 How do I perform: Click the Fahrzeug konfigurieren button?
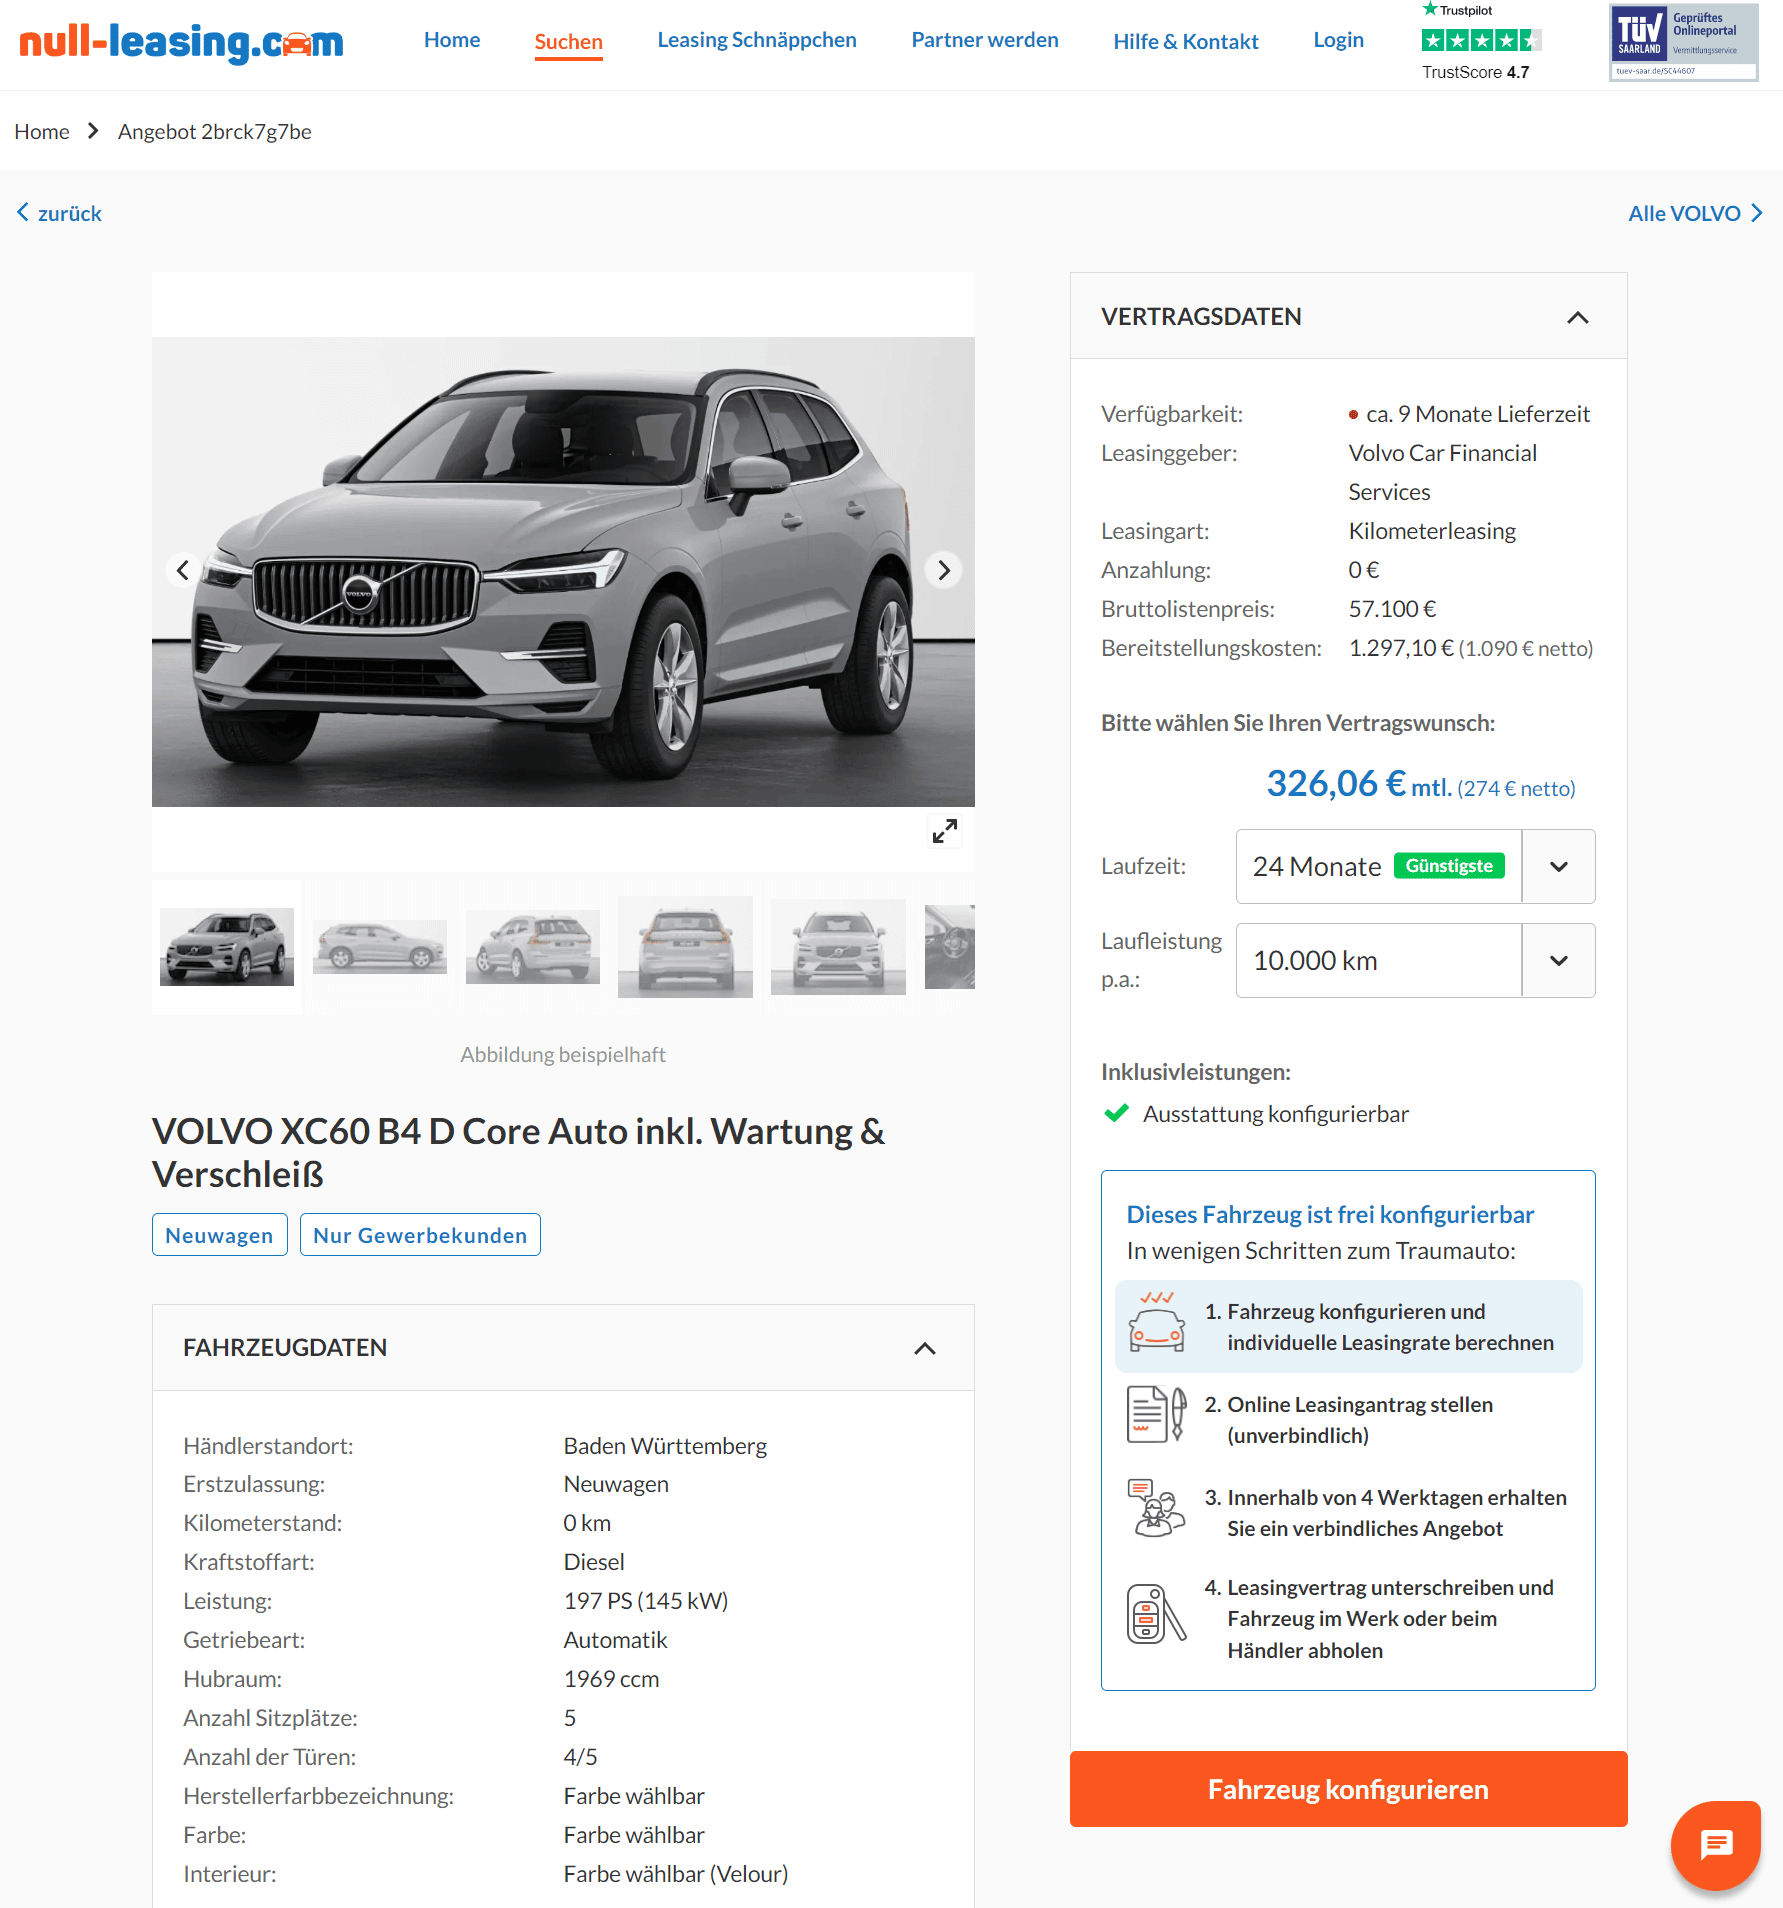1348,1789
